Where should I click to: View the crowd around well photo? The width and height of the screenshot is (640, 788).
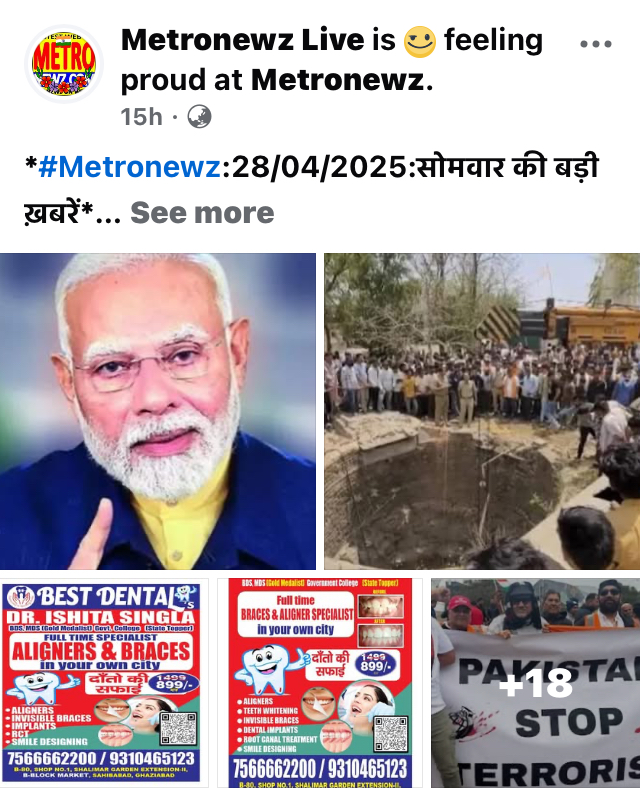tap(482, 411)
